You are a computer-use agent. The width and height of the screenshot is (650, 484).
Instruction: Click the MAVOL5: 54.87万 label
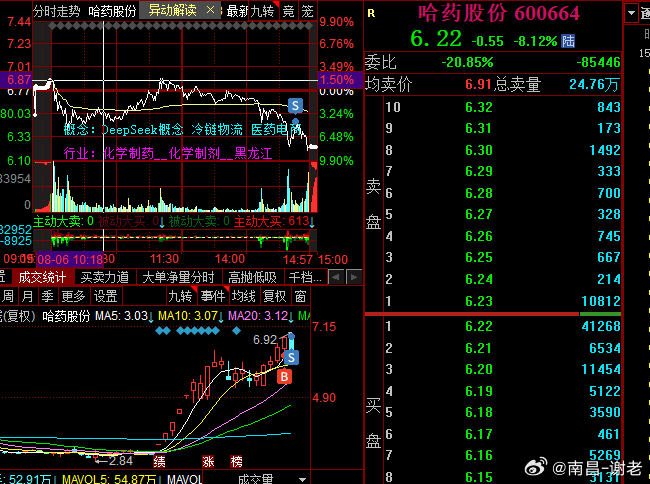tap(109, 479)
